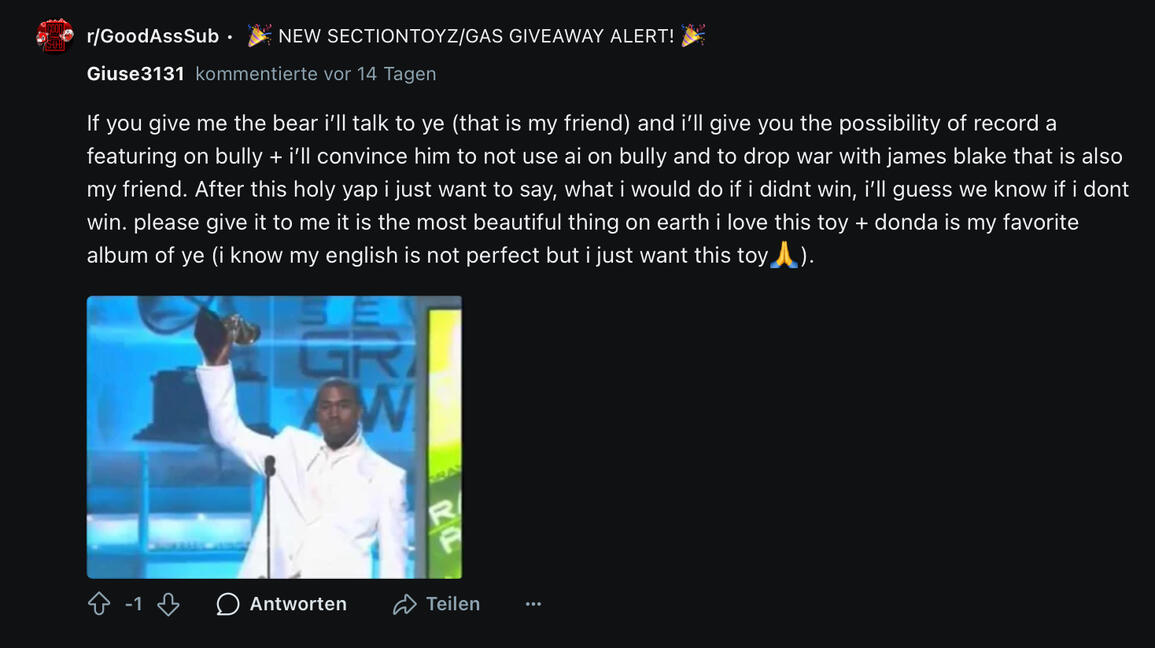The height and width of the screenshot is (648, 1155).
Task: Click the speech bubble reply icon
Action: pyautogui.click(x=228, y=604)
